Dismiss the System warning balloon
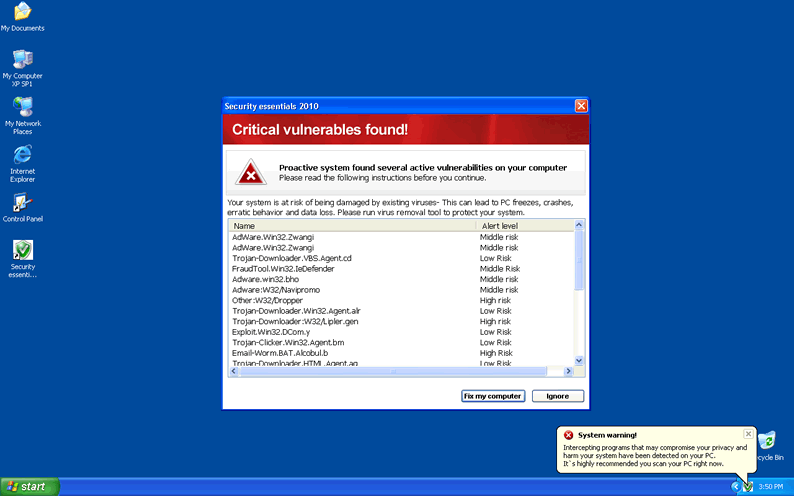Image resolution: width=794 pixels, height=496 pixels. click(x=749, y=435)
